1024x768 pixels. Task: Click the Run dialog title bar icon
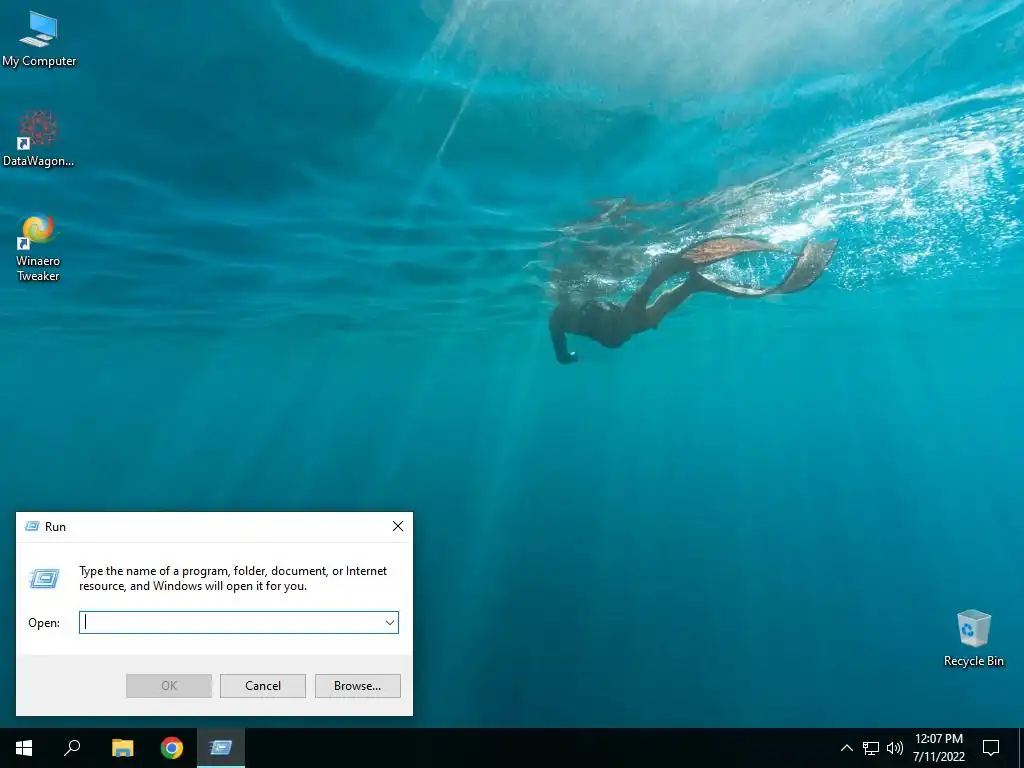tap(32, 526)
